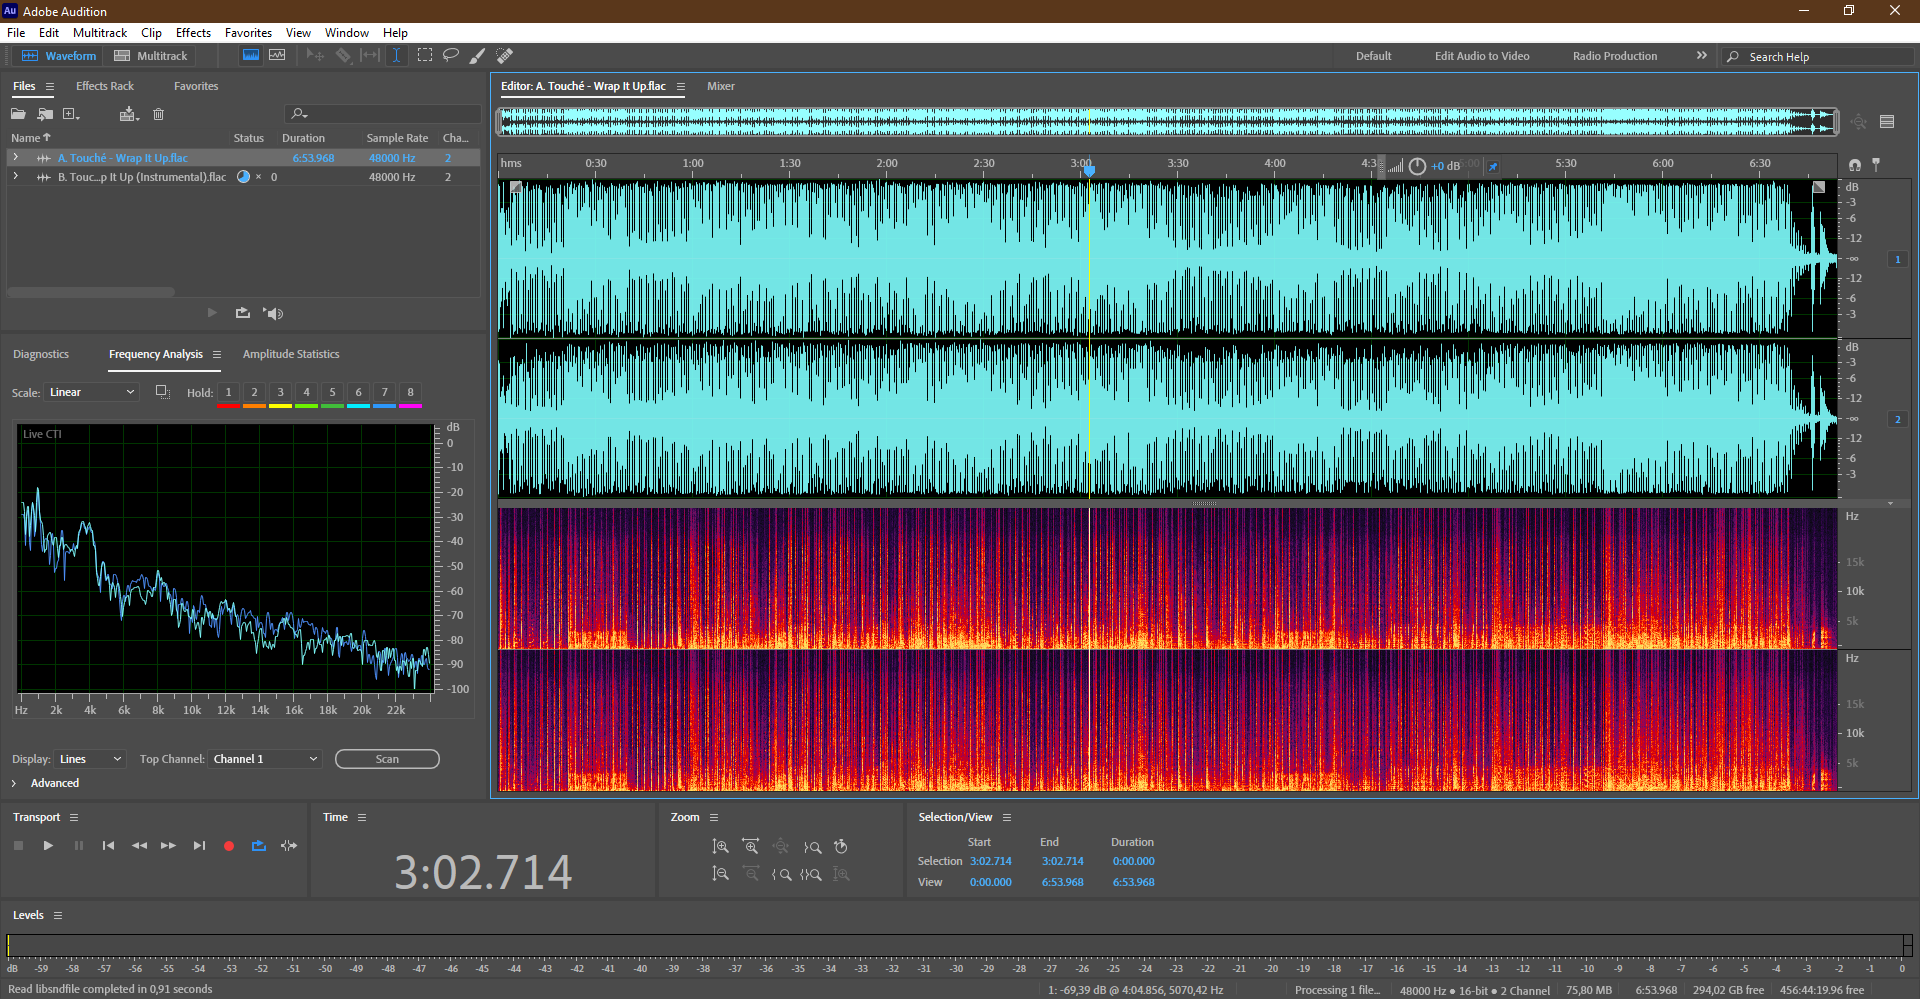Image resolution: width=1920 pixels, height=999 pixels.
Task: Open the Effects menu
Action: pyautogui.click(x=193, y=33)
